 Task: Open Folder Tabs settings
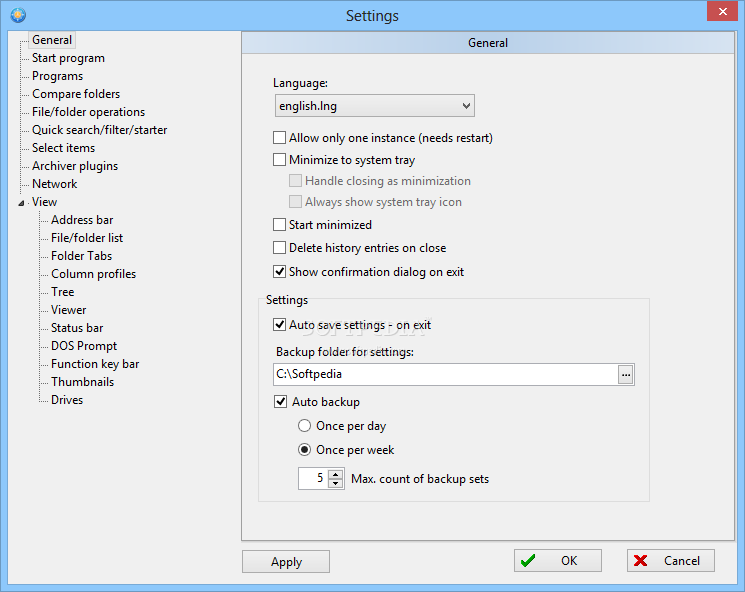[x=82, y=256]
